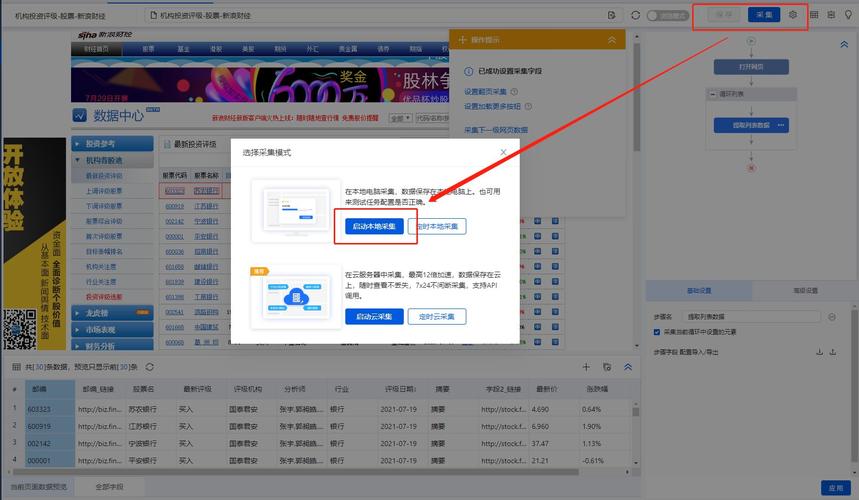Viewport: 859px width, 500px height.
Task: Open the more-options dots on 提取列表数据 step
Action: (x=781, y=125)
